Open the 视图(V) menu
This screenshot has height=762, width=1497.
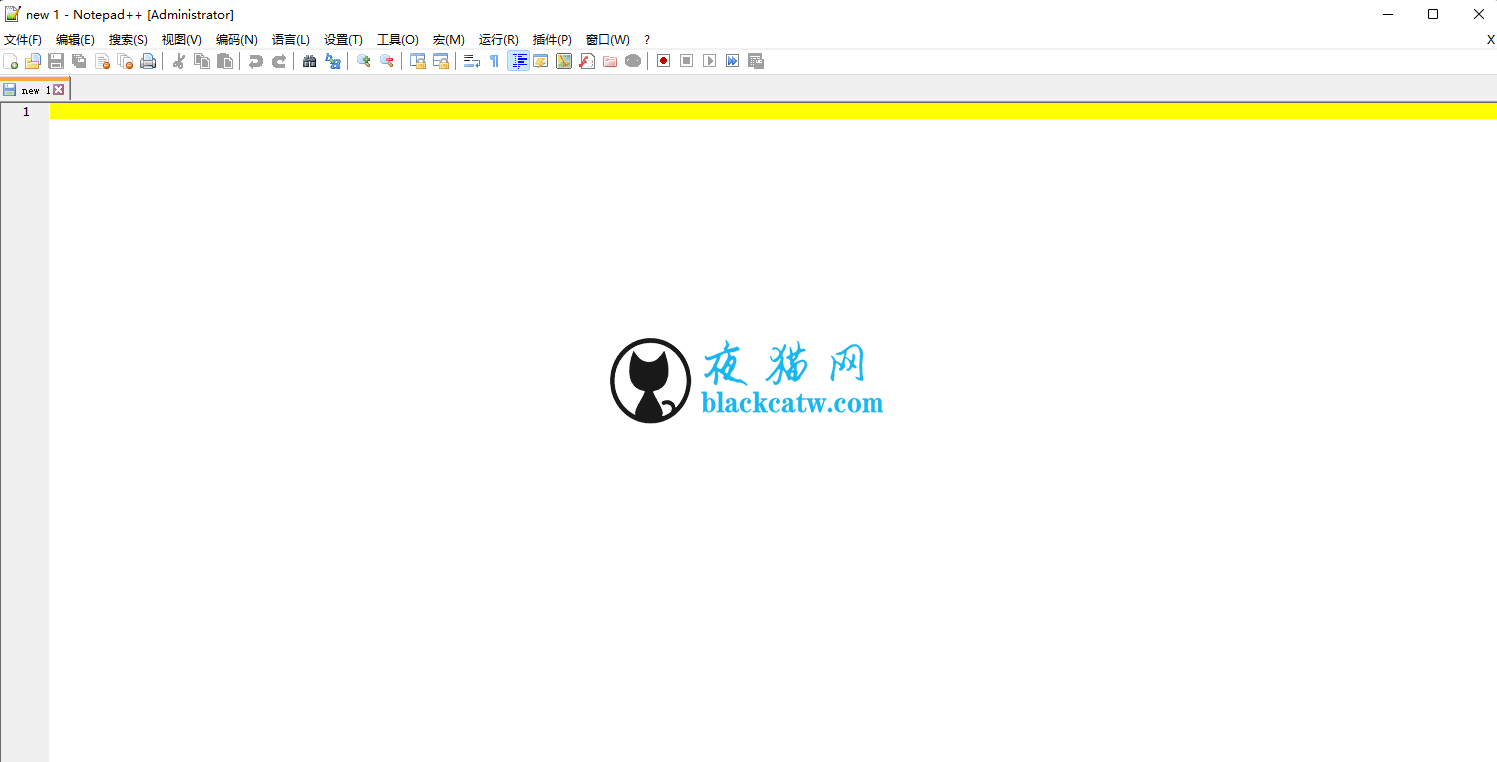point(182,40)
